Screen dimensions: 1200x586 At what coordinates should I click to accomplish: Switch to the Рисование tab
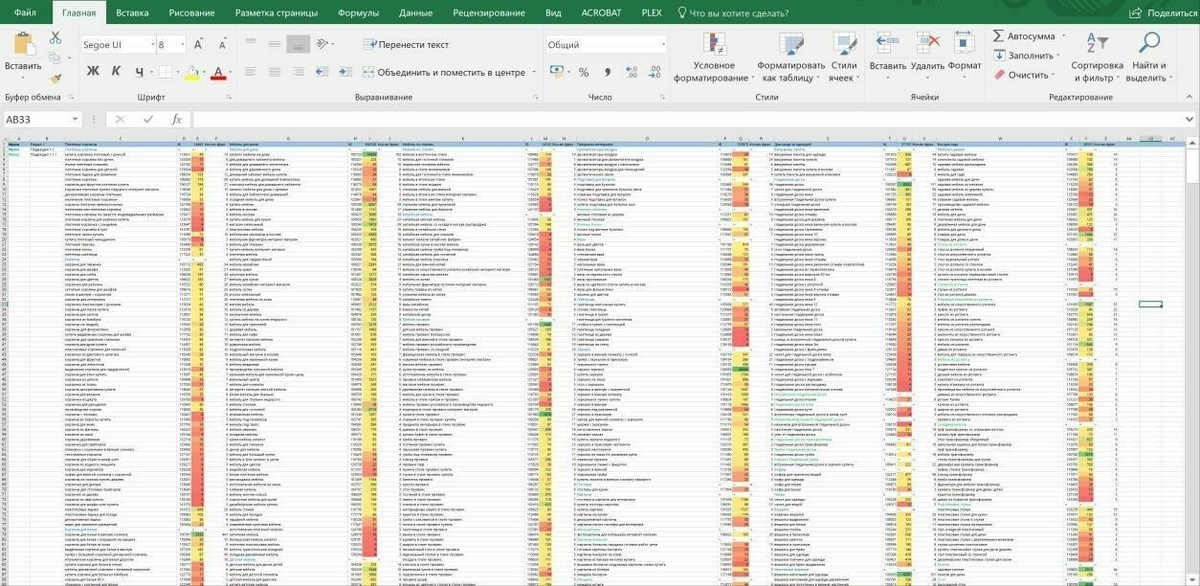tap(192, 13)
